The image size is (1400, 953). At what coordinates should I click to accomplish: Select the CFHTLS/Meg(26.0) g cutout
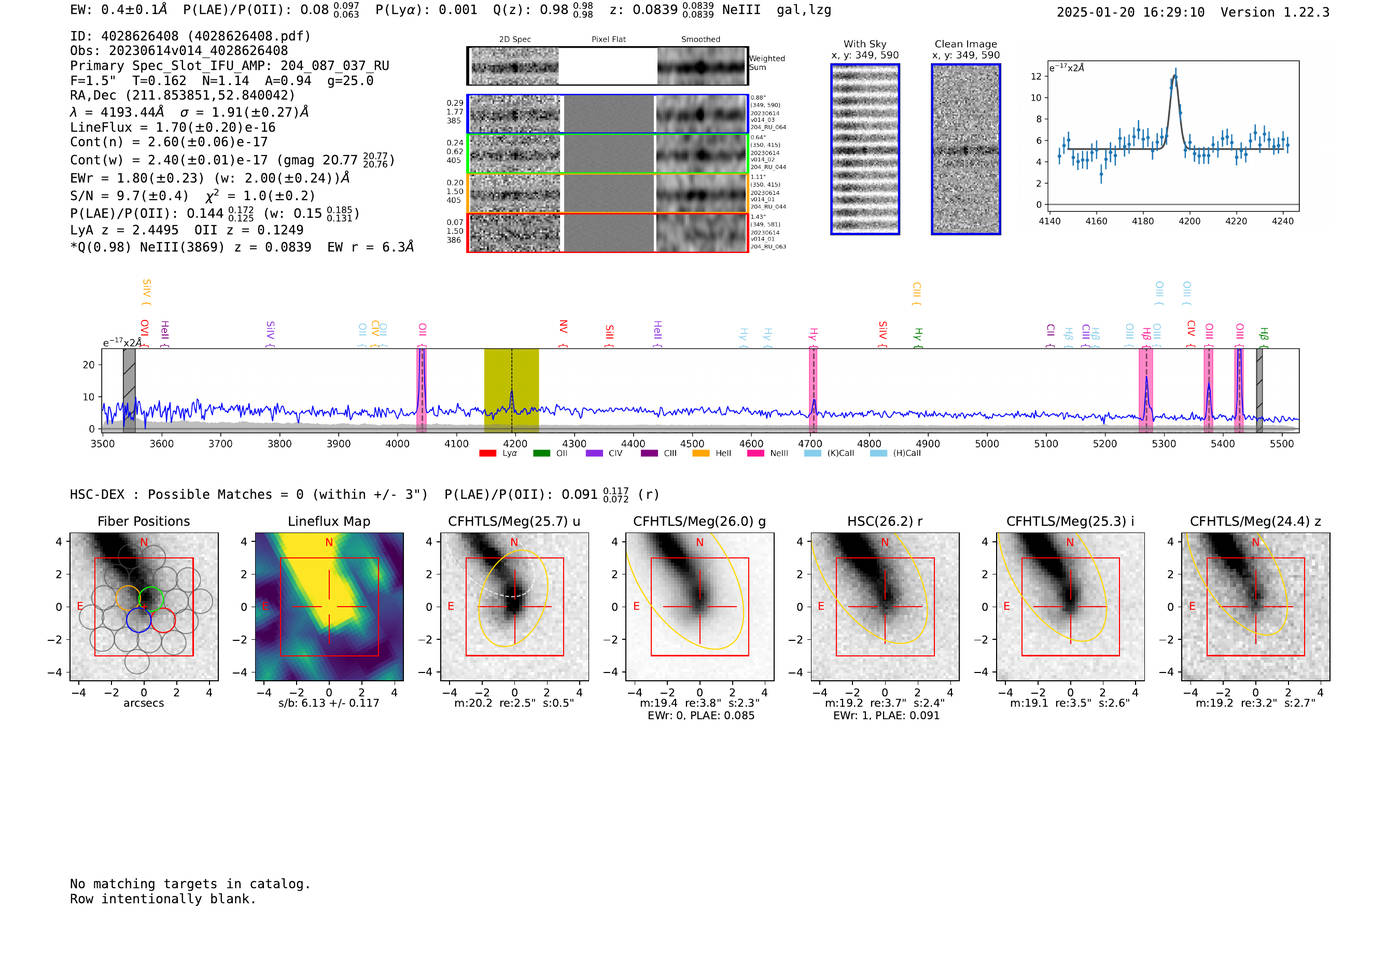coord(700,606)
